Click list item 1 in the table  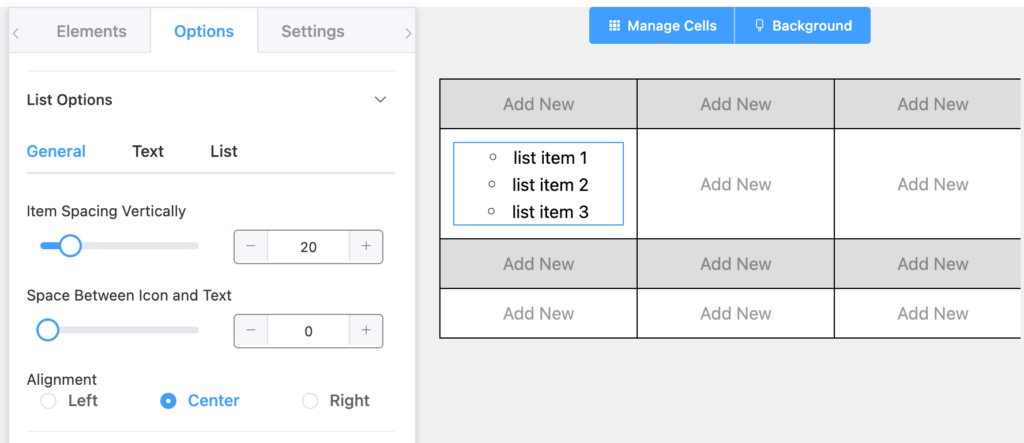[x=550, y=157]
